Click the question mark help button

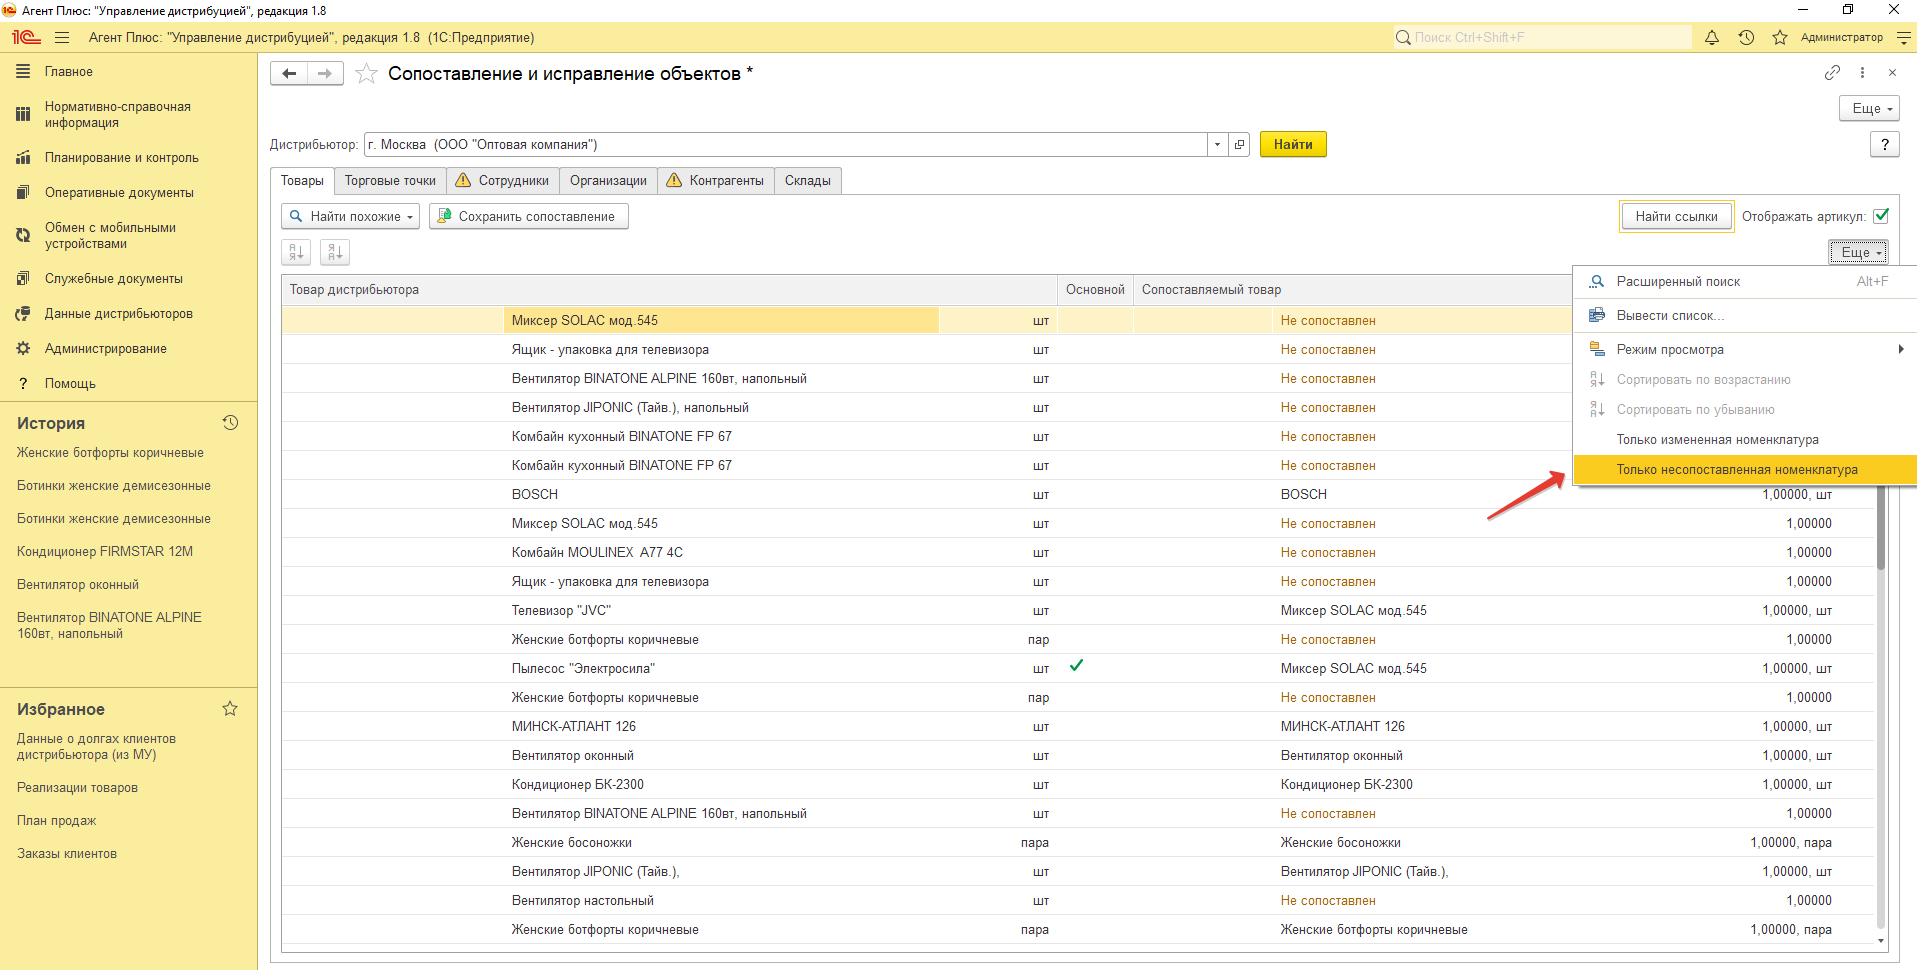click(x=1885, y=144)
